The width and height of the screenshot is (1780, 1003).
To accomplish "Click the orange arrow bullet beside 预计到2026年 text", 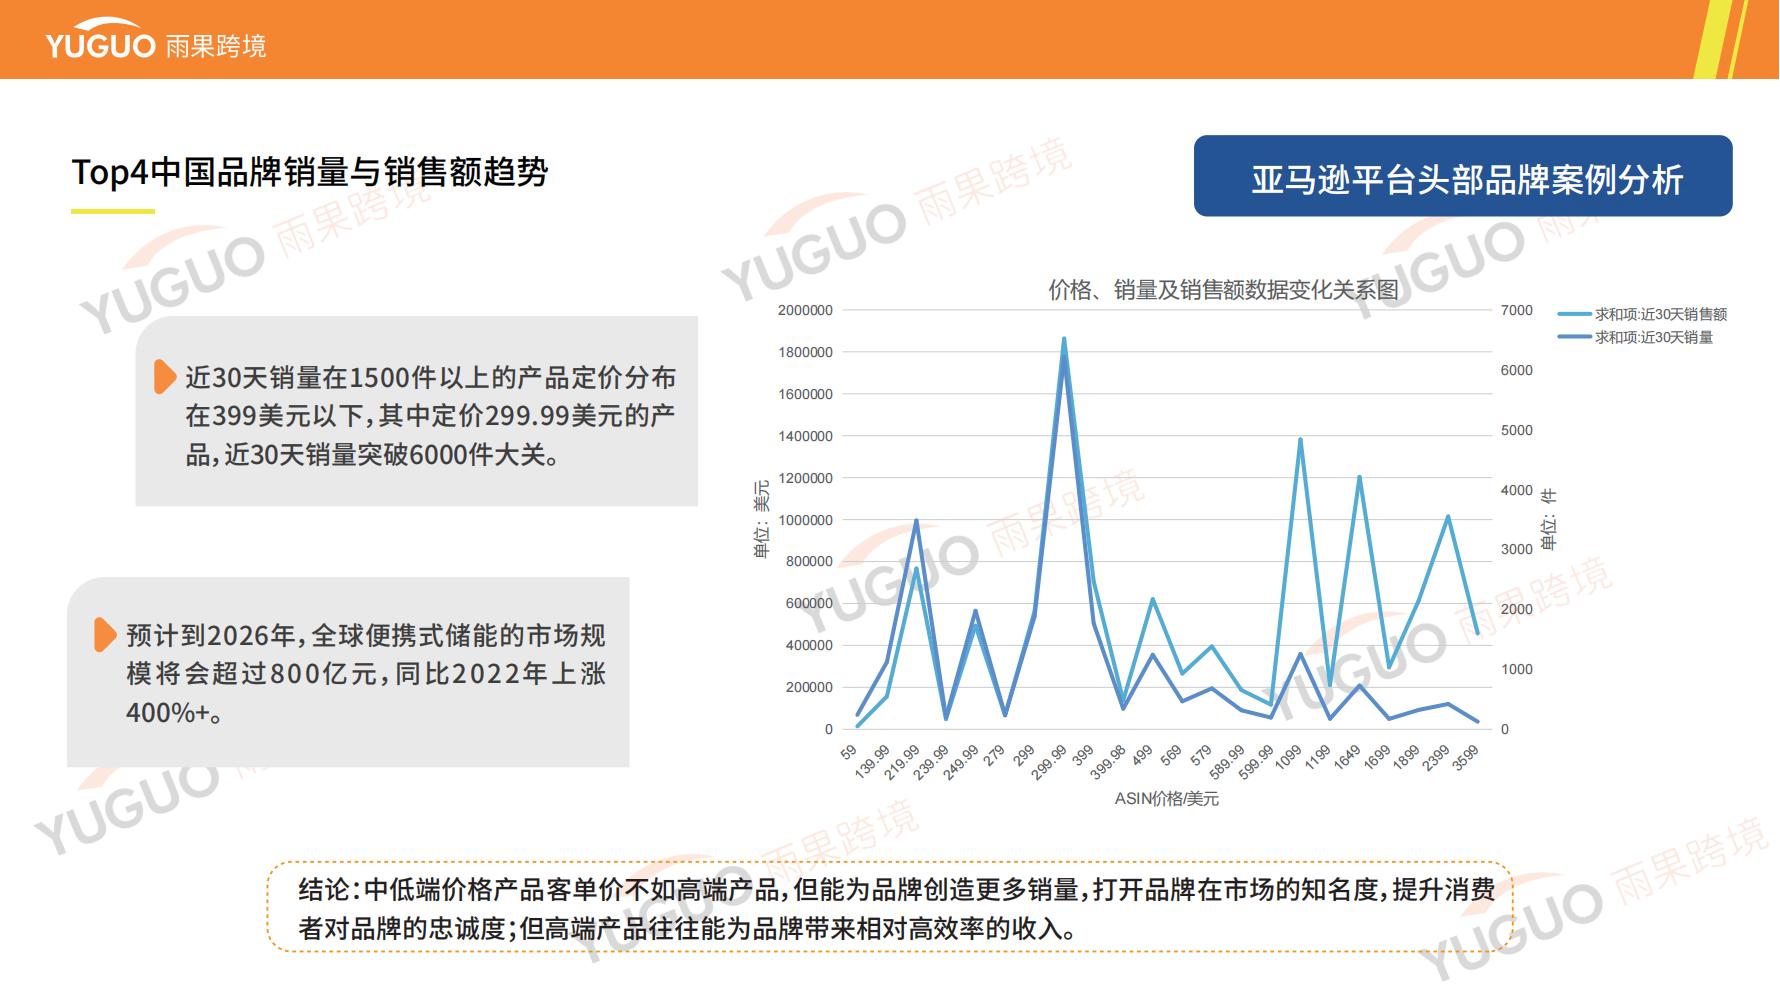I will tap(105, 635).
